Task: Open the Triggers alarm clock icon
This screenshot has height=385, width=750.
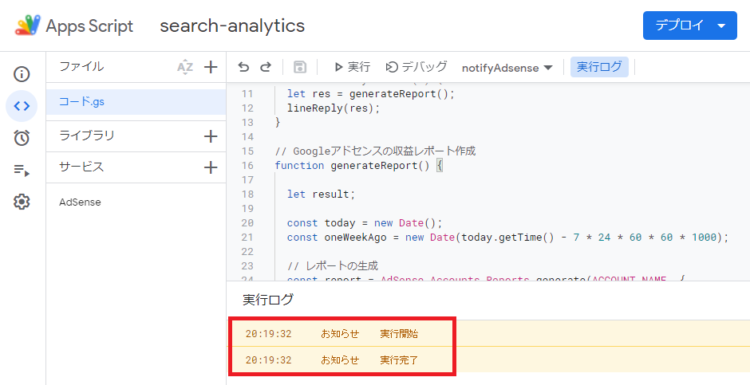Action: [x=22, y=138]
